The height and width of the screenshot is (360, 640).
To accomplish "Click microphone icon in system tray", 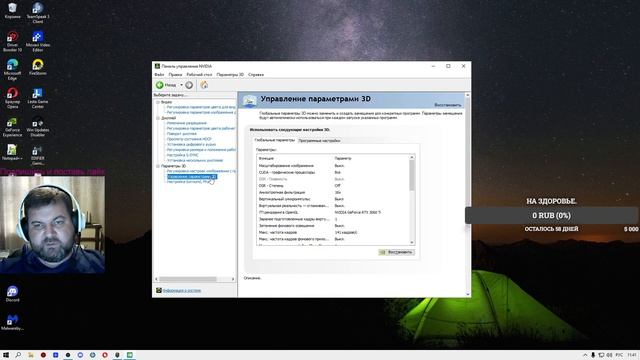I will (593, 355).
